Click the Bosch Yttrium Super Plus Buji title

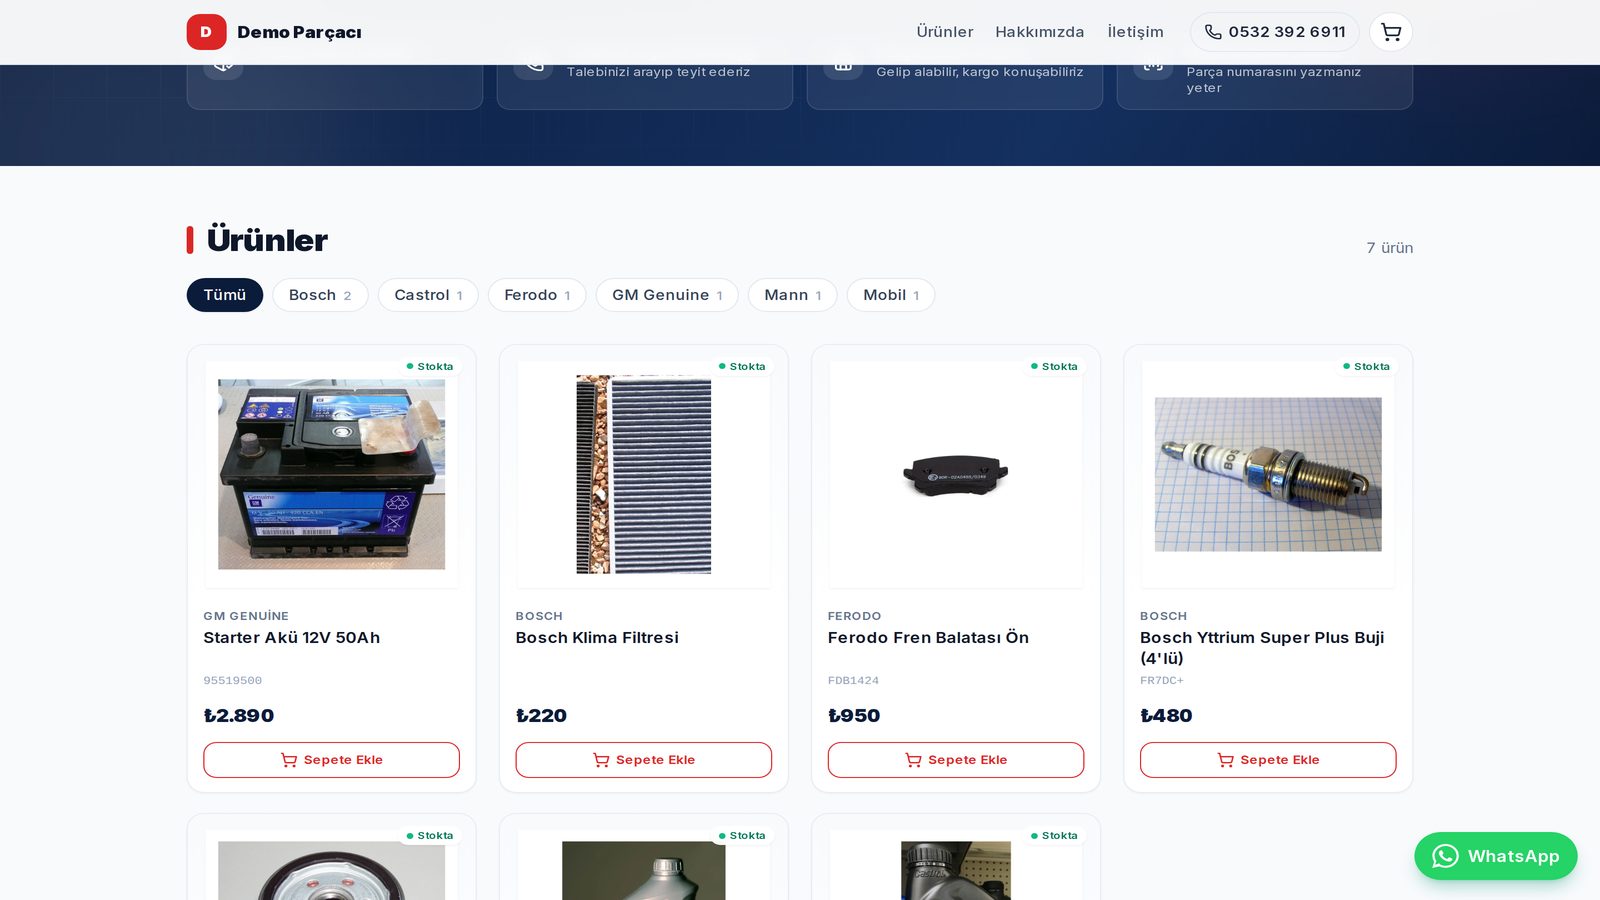[x=1262, y=648]
